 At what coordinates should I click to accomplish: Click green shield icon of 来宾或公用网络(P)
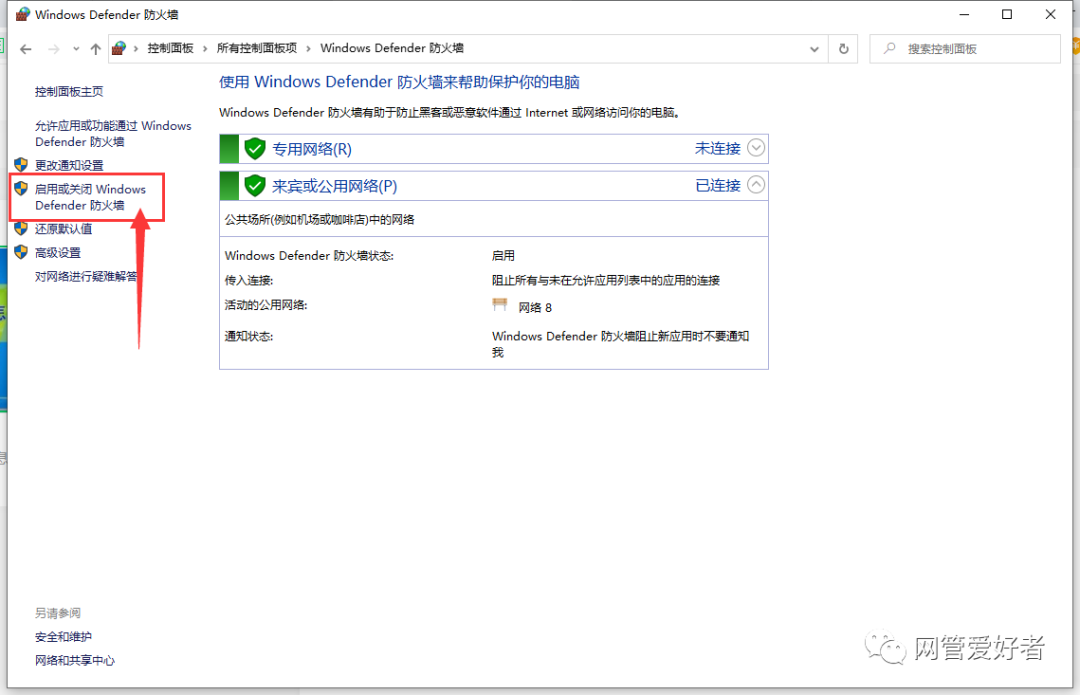(255, 185)
